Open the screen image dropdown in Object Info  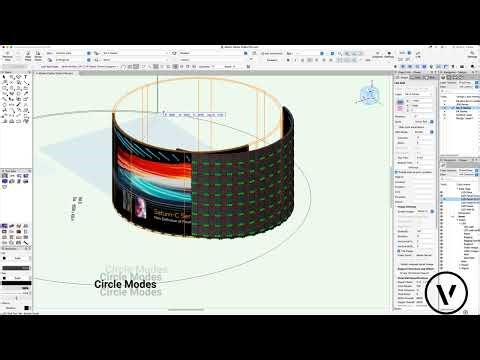pyautogui.click(x=425, y=211)
